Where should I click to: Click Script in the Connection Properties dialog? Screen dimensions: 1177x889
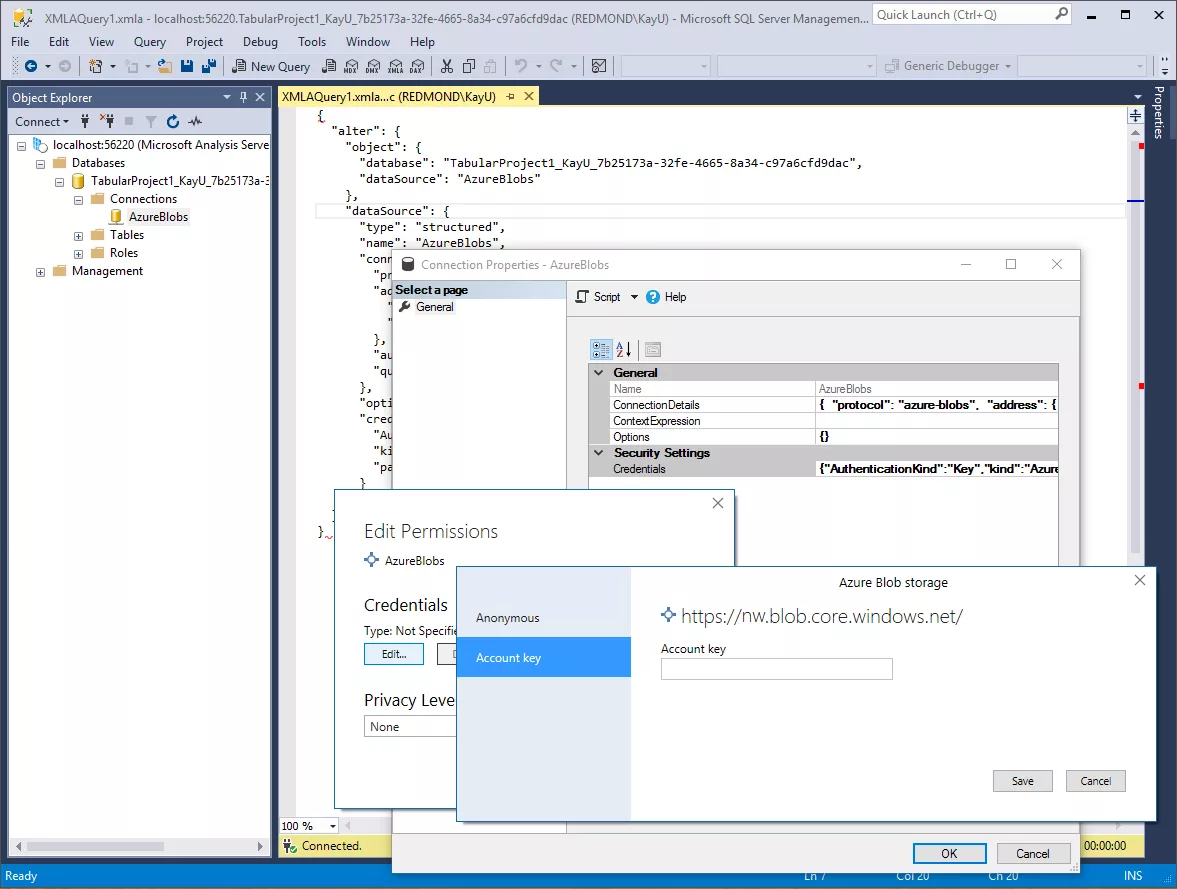598,297
